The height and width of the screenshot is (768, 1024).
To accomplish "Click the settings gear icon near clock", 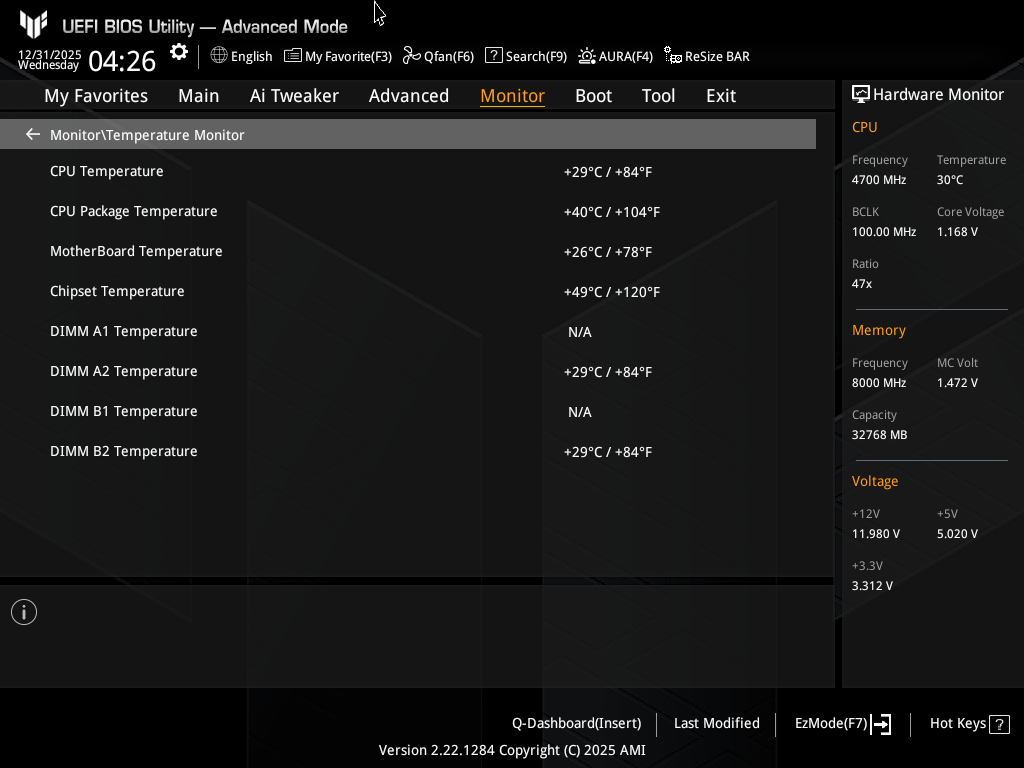I will [179, 52].
